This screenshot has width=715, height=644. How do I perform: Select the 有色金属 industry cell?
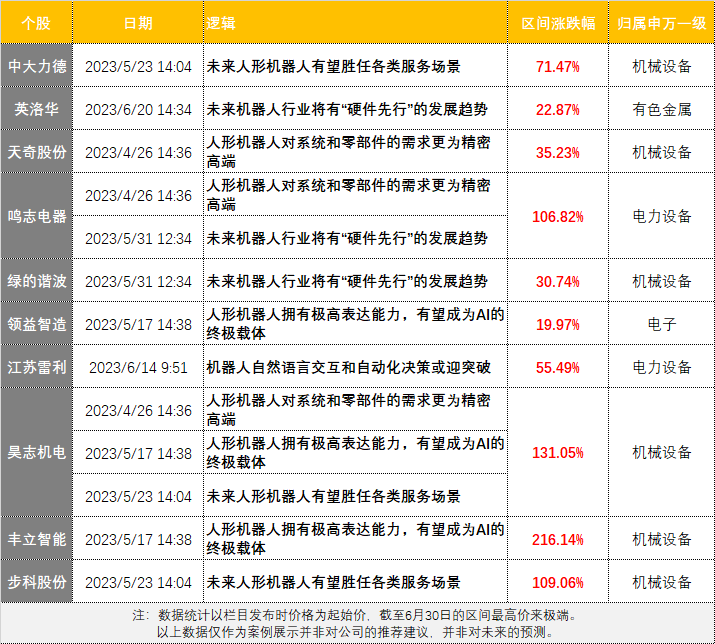(661, 109)
